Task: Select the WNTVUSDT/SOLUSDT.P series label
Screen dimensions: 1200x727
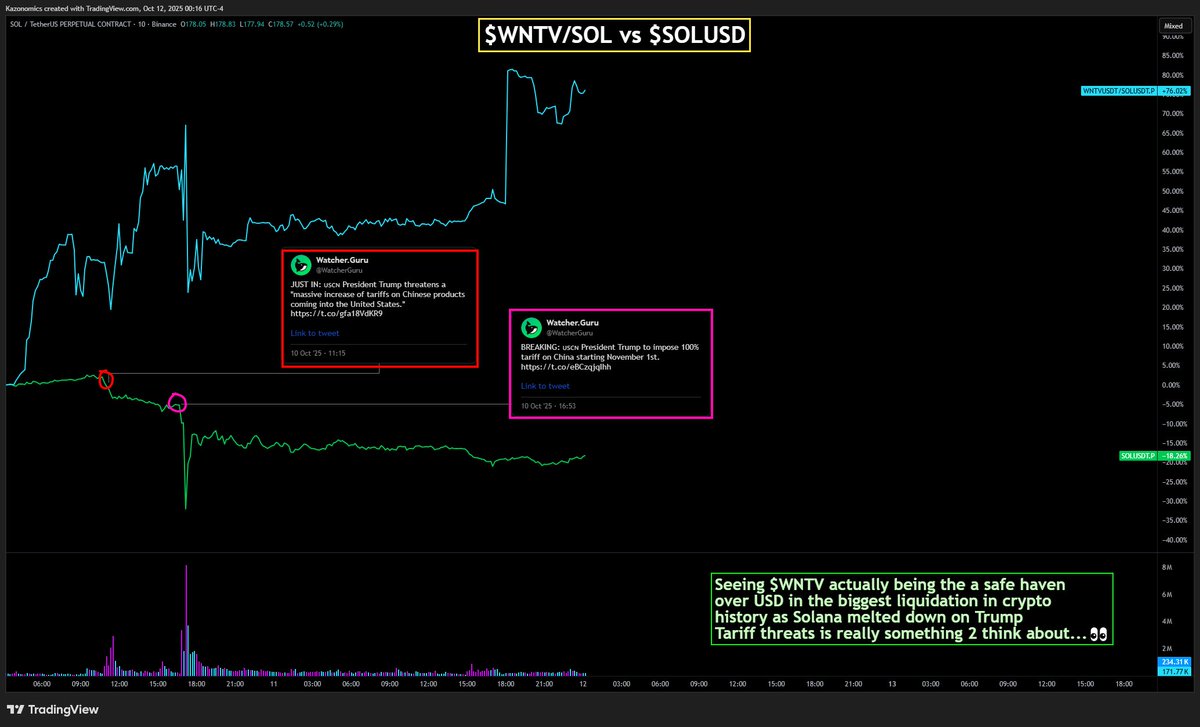Action: (1117, 91)
